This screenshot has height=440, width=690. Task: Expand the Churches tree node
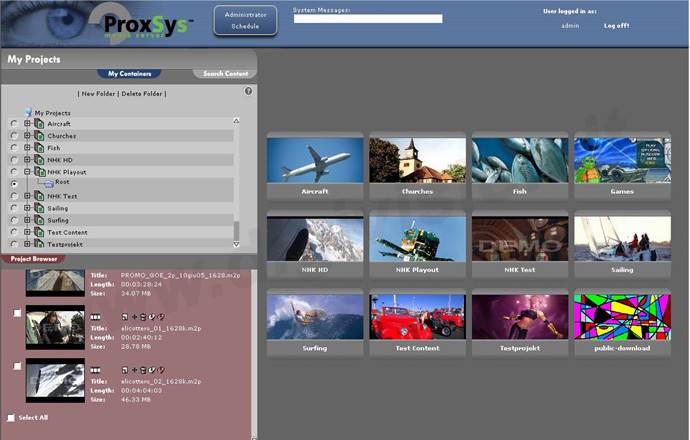point(27,136)
